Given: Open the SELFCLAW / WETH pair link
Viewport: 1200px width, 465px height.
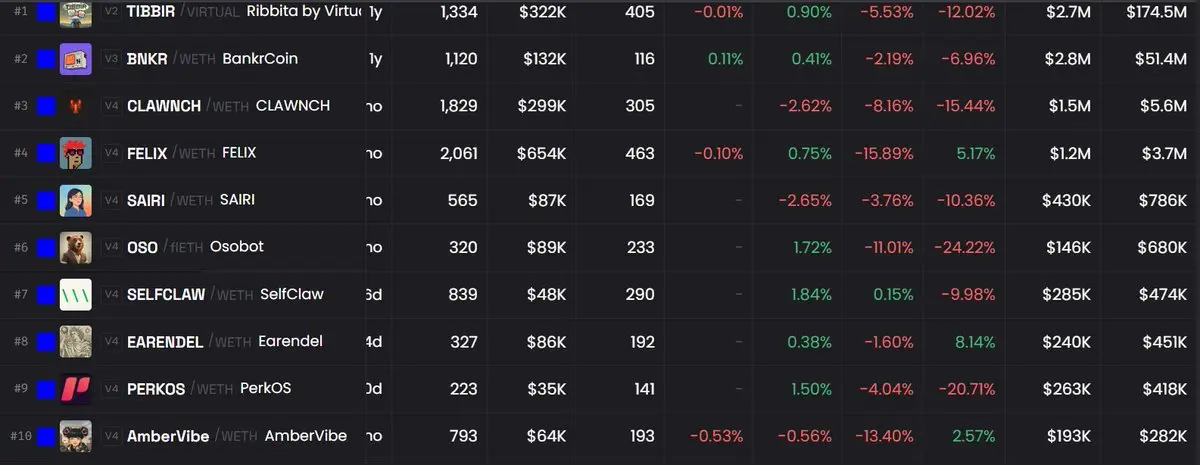Looking at the screenshot, I should [190, 294].
